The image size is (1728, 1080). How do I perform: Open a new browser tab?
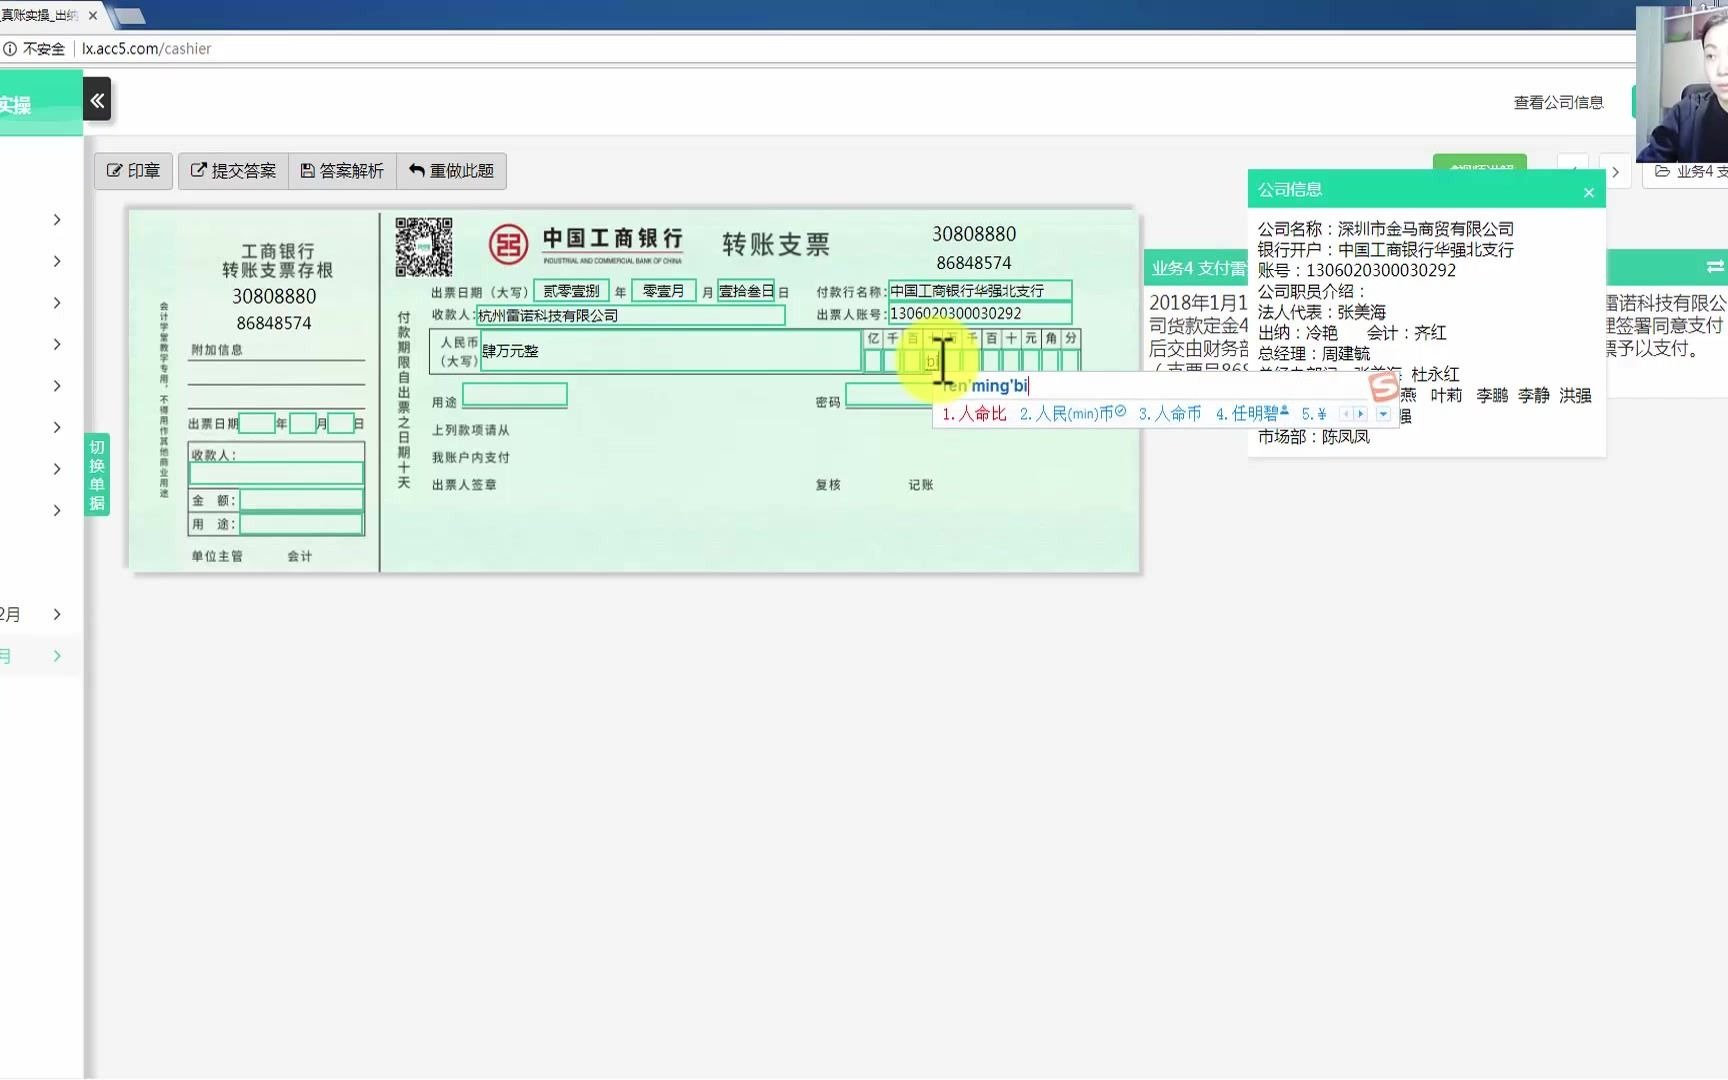[129, 16]
